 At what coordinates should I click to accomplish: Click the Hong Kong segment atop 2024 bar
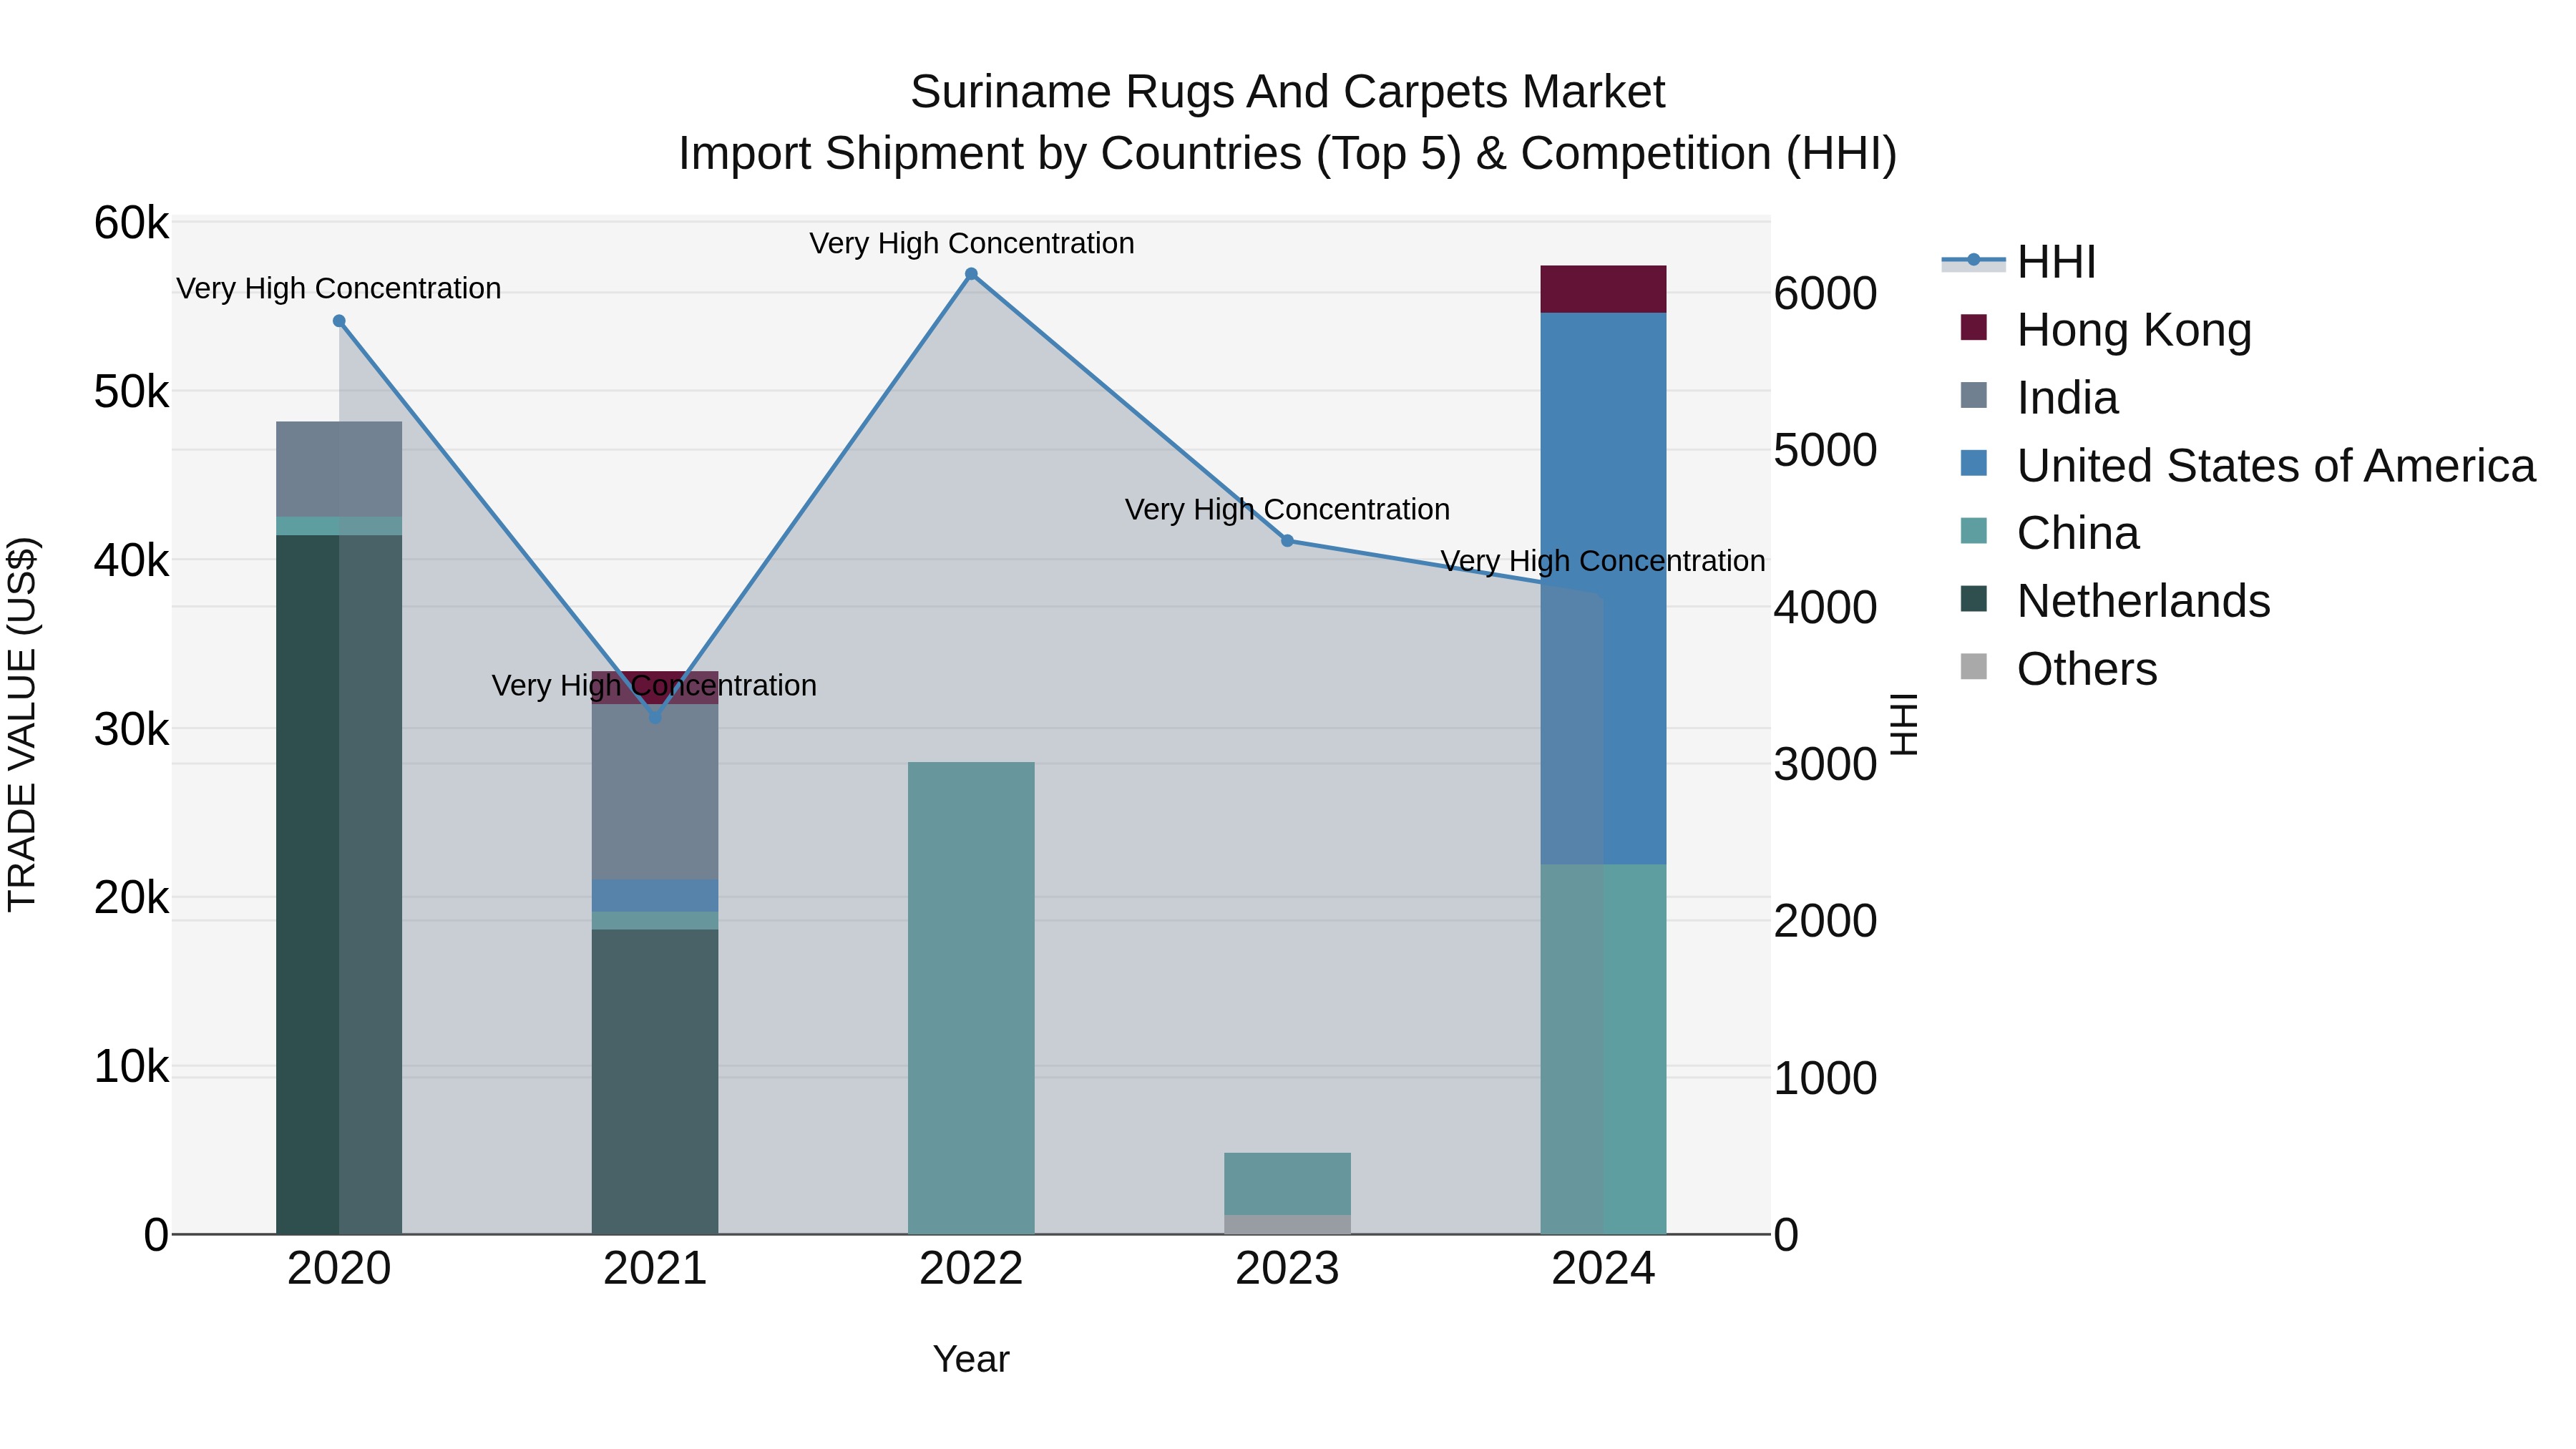tap(1603, 289)
